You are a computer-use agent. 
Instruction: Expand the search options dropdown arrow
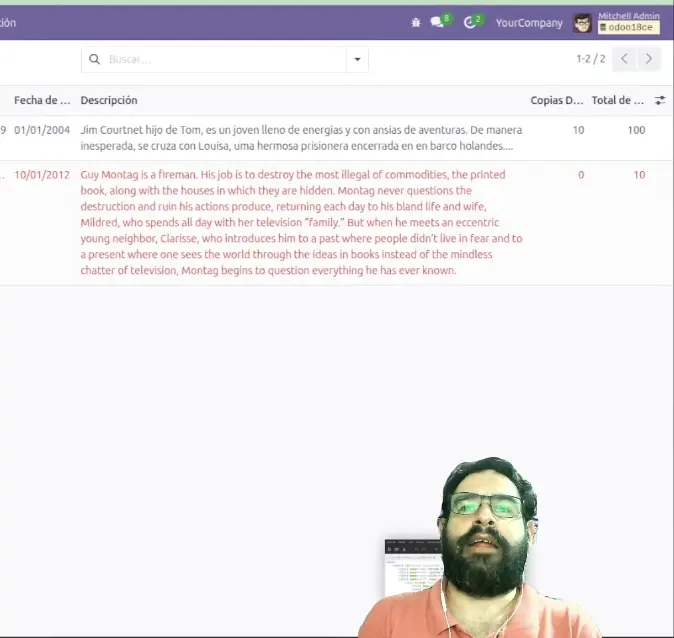click(357, 60)
